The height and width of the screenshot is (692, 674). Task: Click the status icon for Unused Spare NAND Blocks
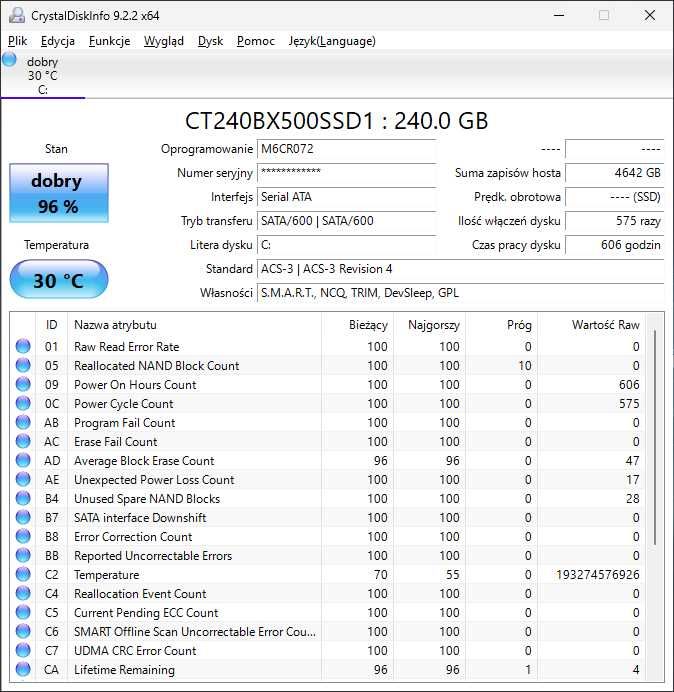coord(23,498)
